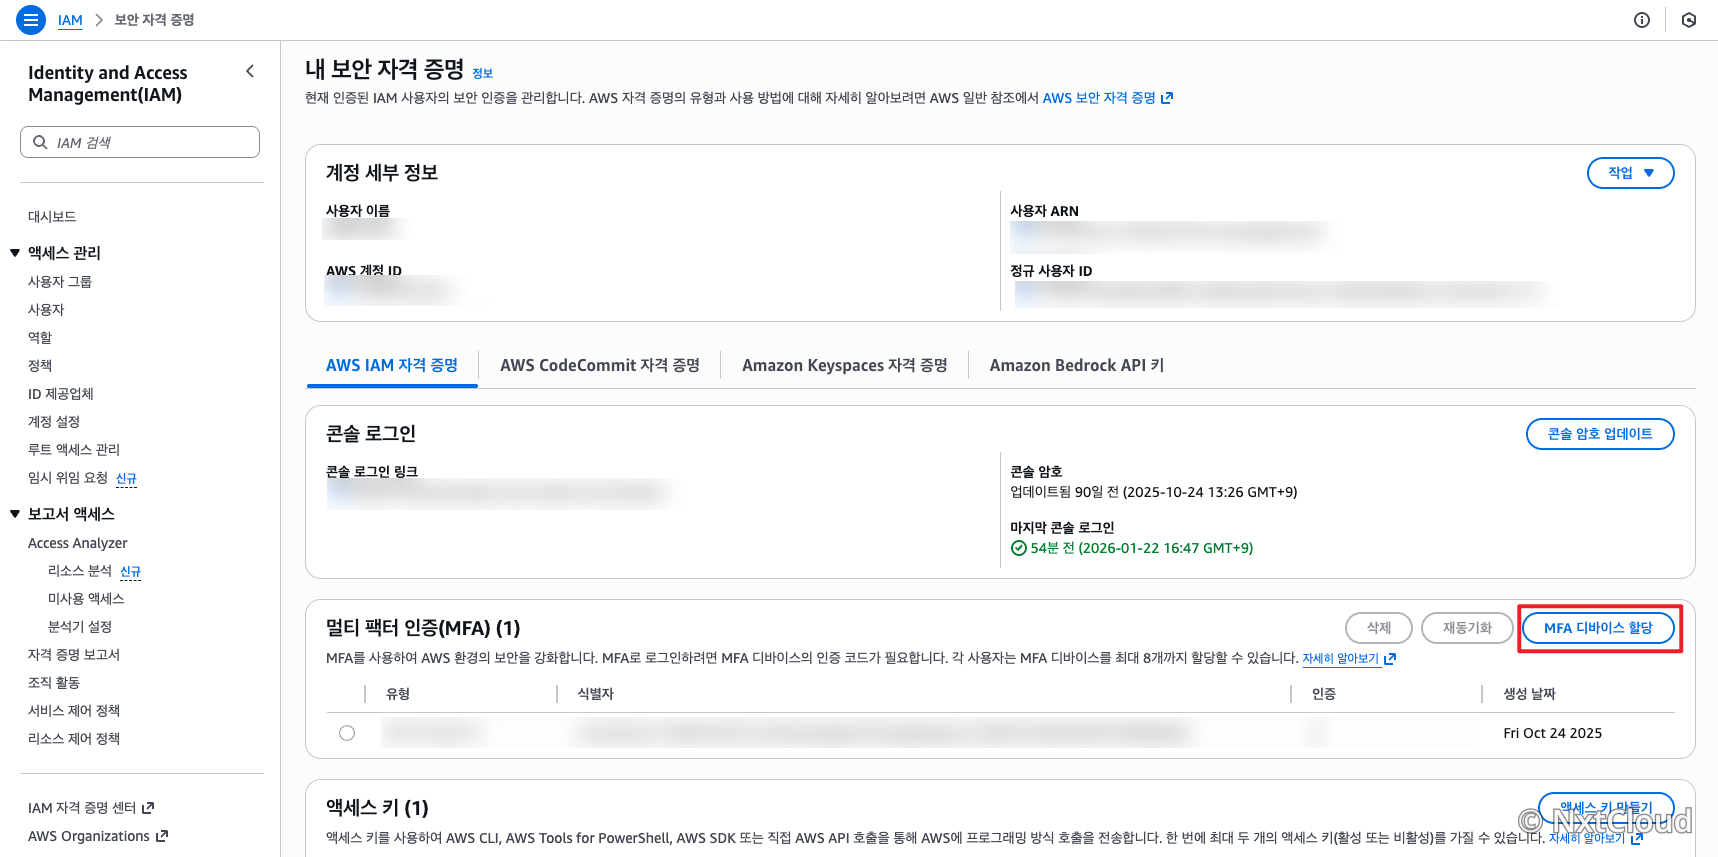Collapse the 액세스 관리 section
The width and height of the screenshot is (1718, 857).
[x=15, y=253]
